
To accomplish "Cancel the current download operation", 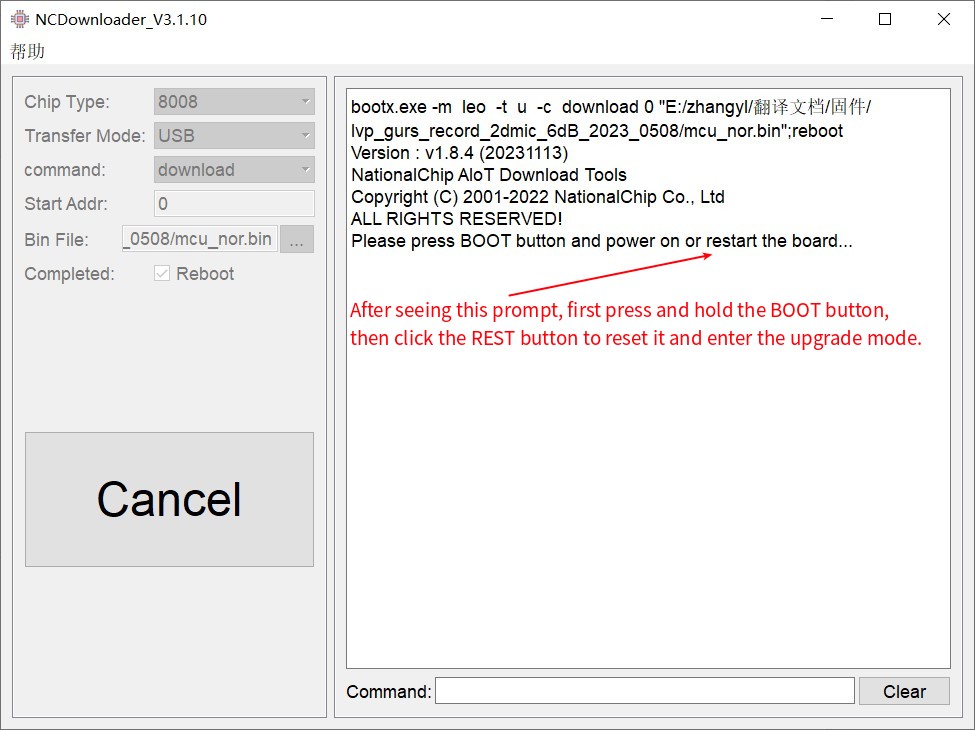I will [169, 499].
